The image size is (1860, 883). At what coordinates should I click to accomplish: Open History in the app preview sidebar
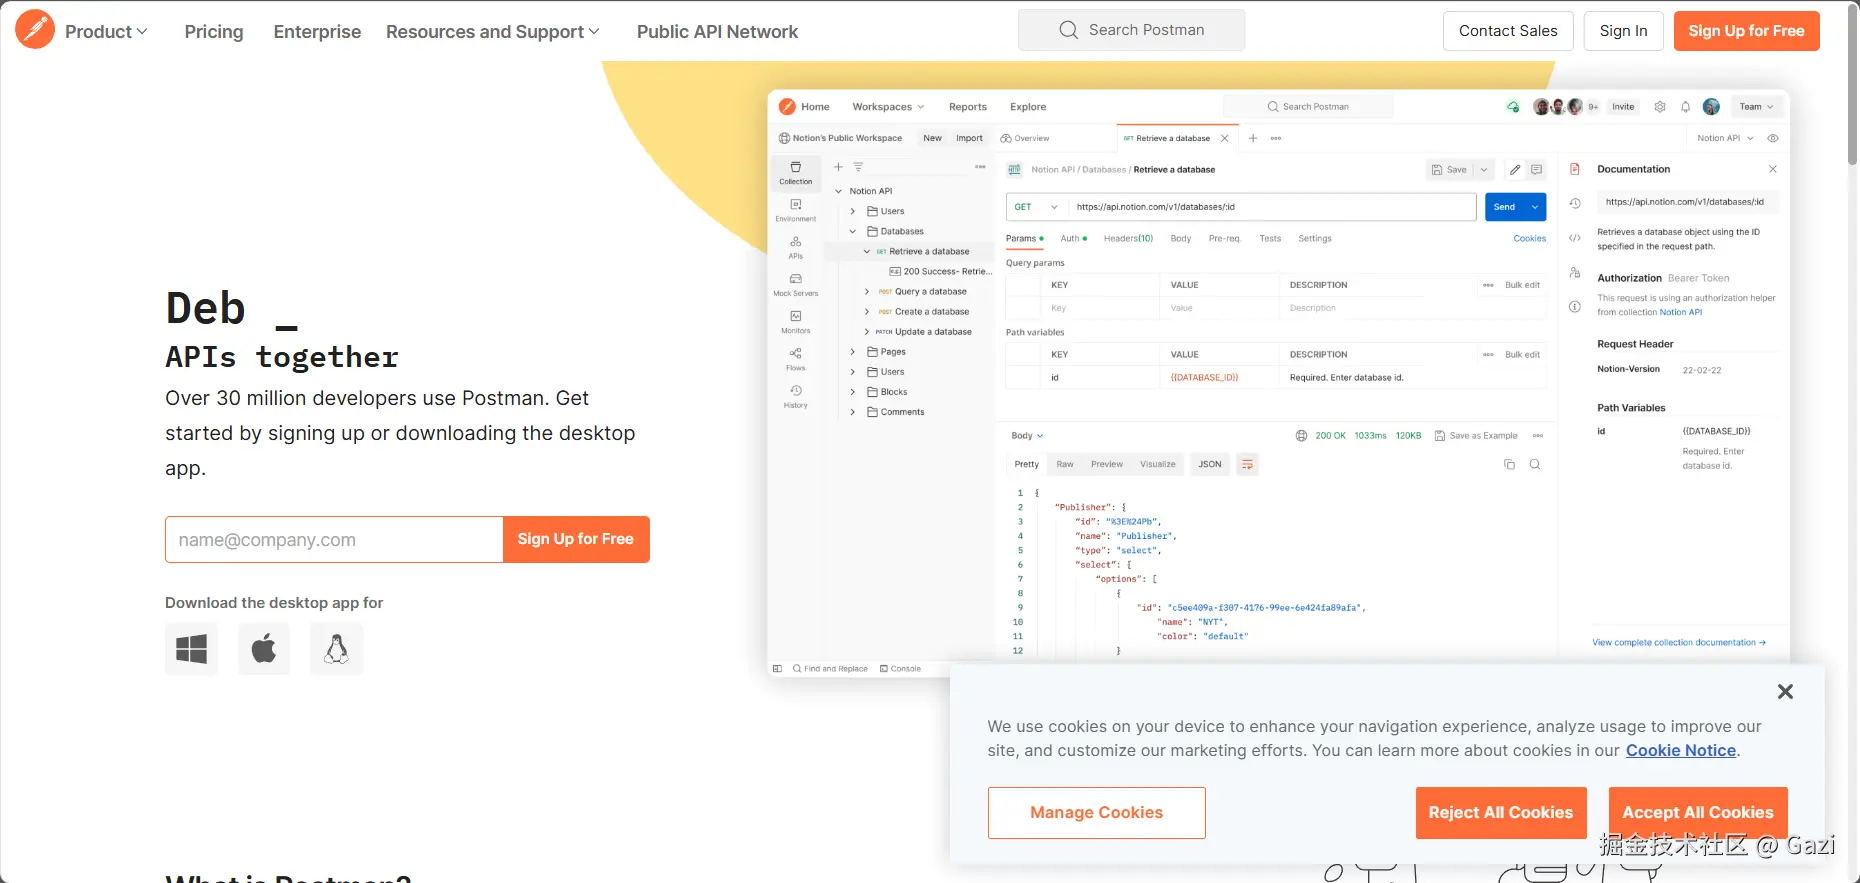point(796,396)
